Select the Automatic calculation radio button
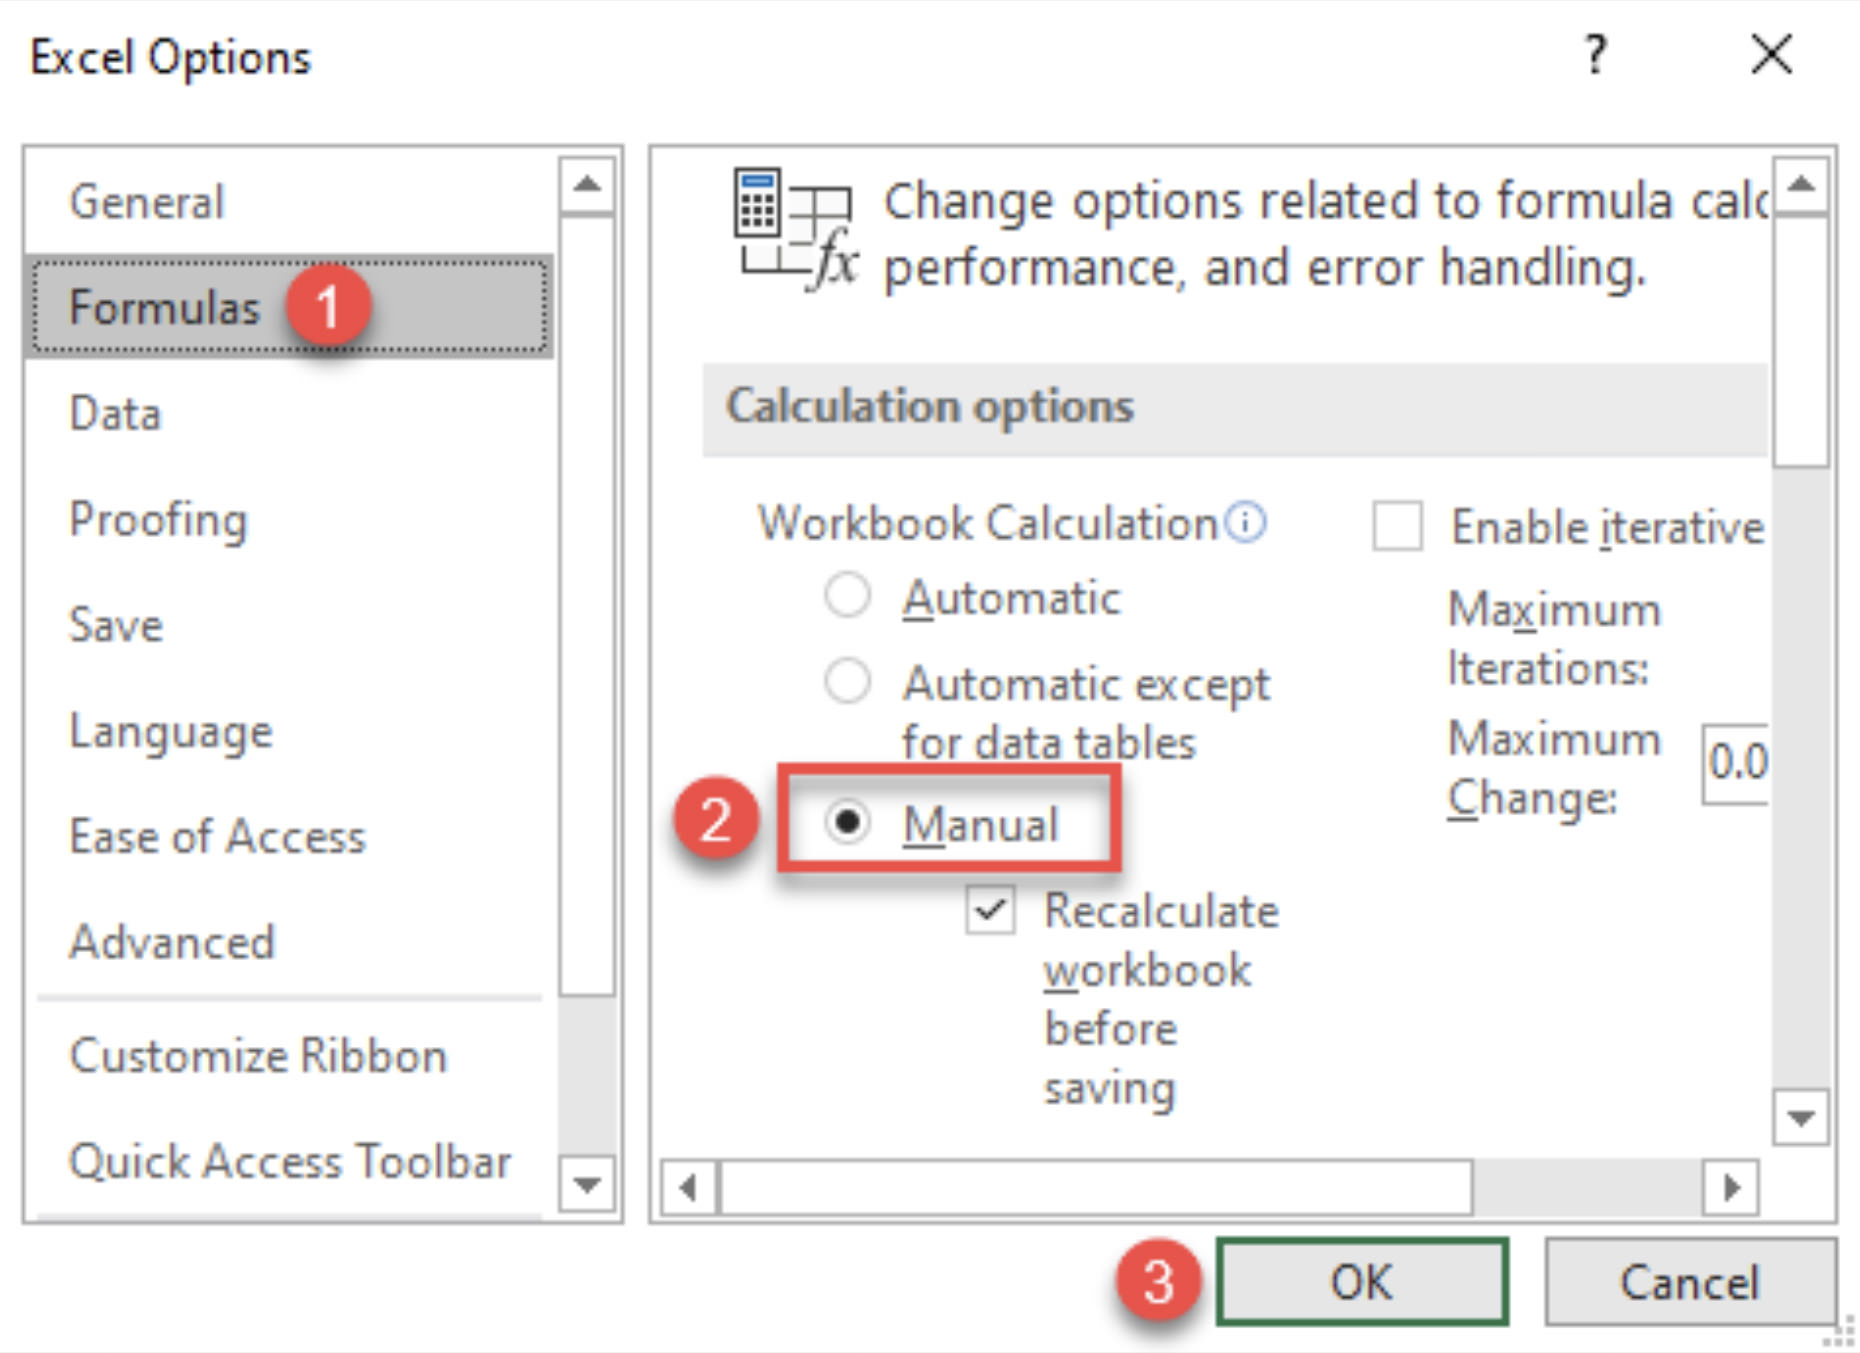The height and width of the screenshot is (1353, 1860). pos(847,596)
